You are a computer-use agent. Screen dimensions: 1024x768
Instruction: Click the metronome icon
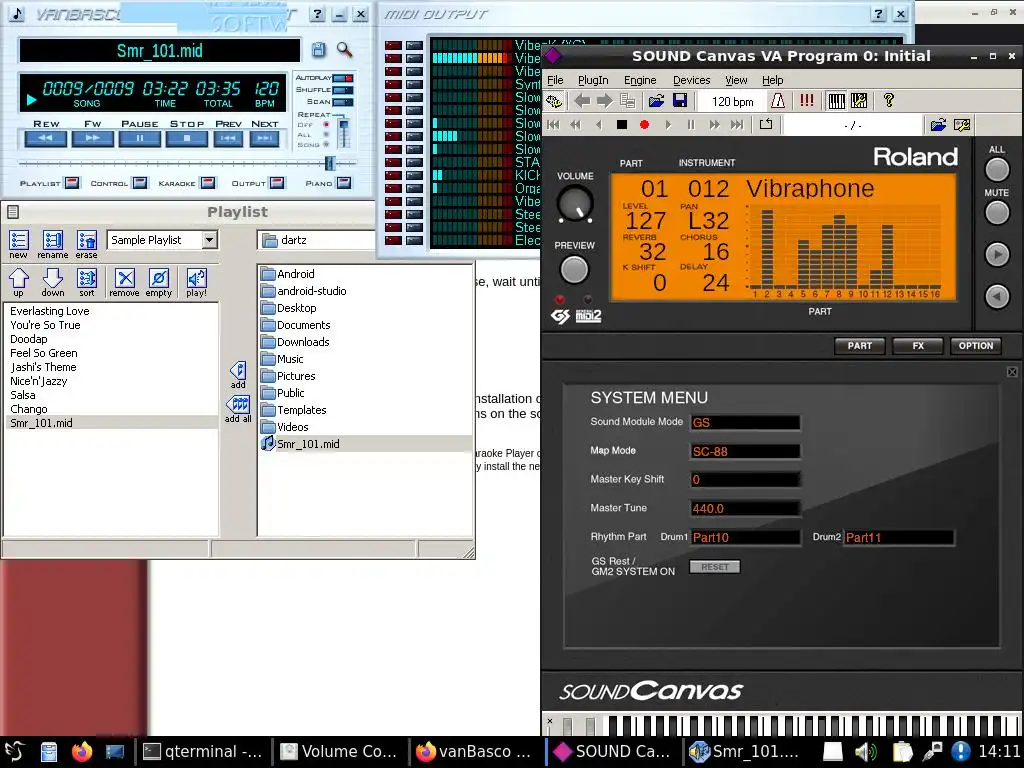tap(778, 101)
